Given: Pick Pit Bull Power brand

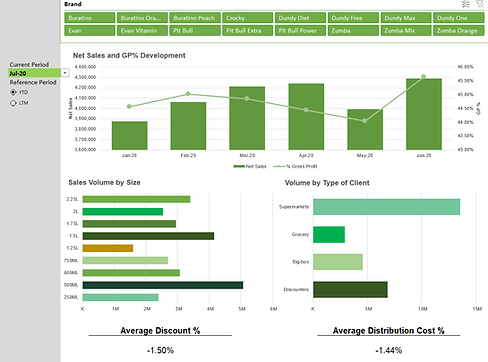Looking at the screenshot, I should tap(300, 31).
